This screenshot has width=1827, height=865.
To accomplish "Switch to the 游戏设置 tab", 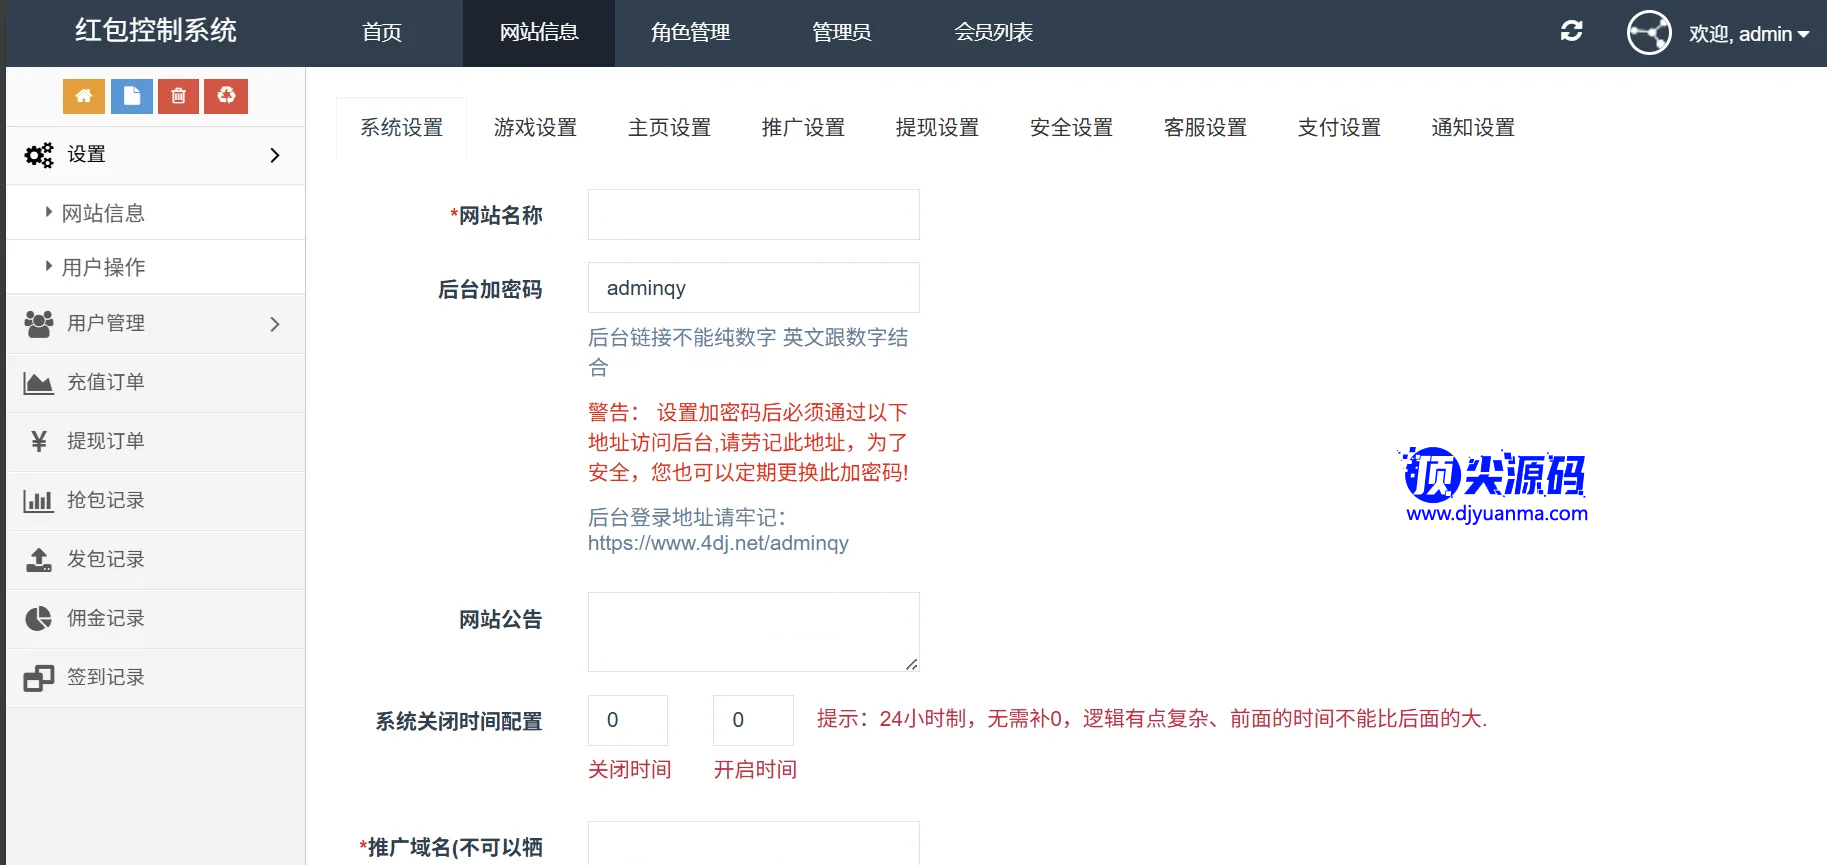I will [x=535, y=128].
